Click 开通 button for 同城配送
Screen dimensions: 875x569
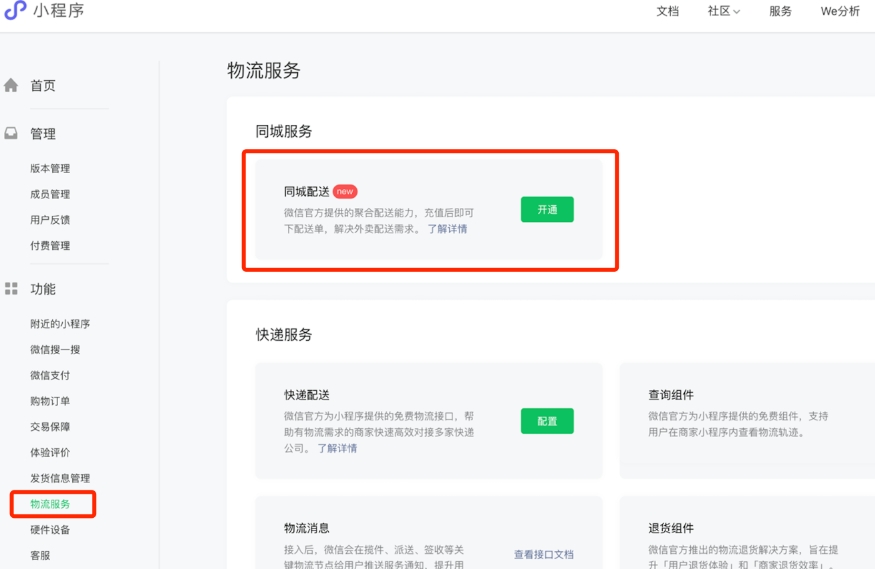pyautogui.click(x=547, y=209)
